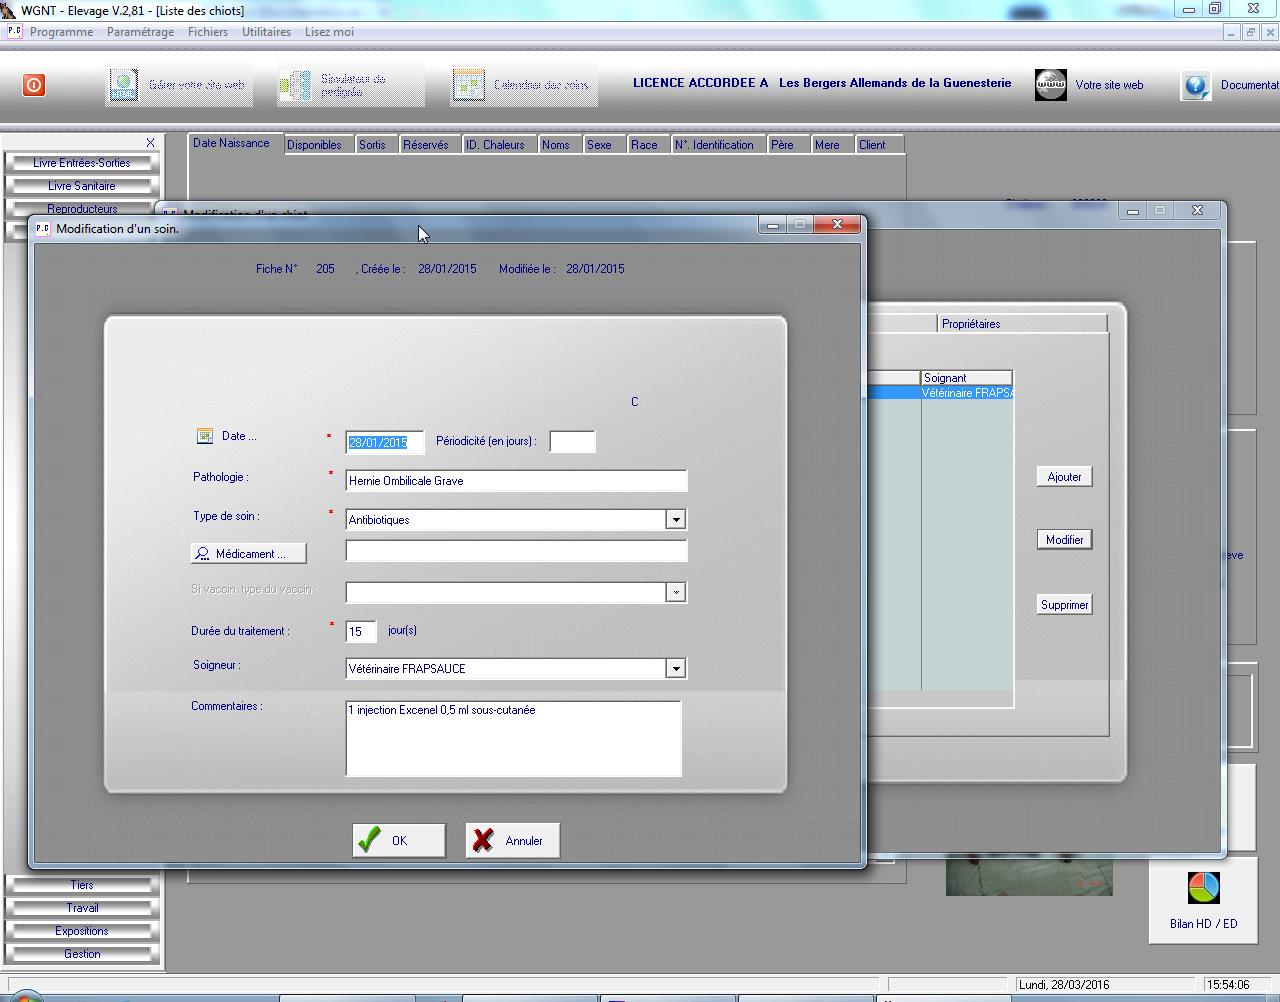The image size is (1280, 1002).
Task: Expand the vaccine type dropdown
Action: pyautogui.click(x=676, y=593)
